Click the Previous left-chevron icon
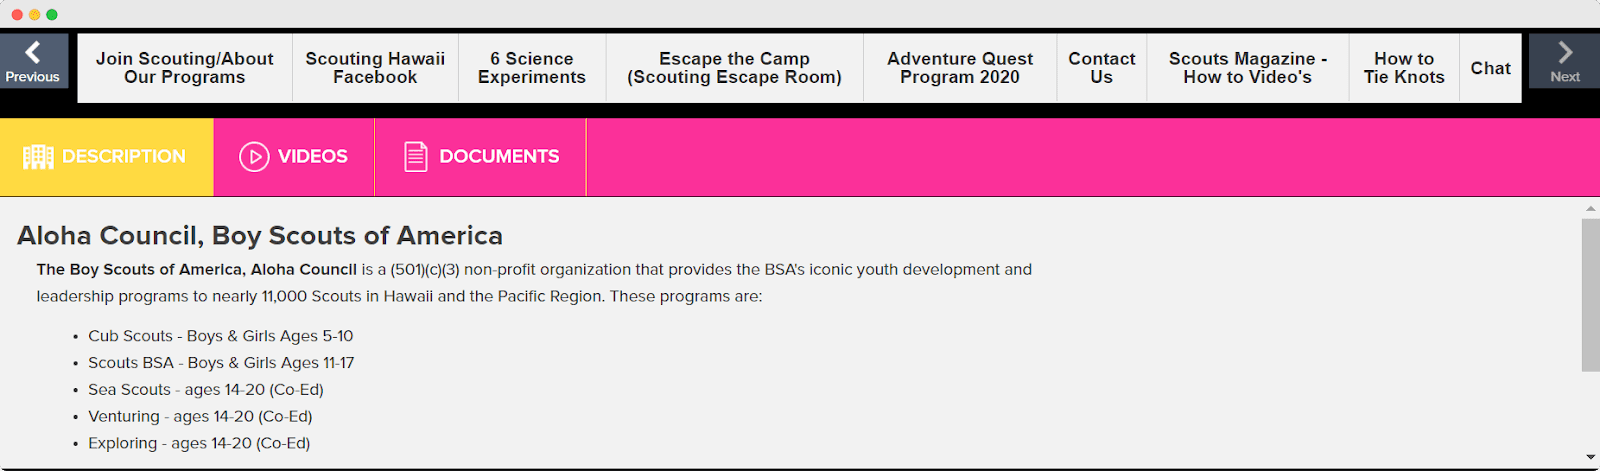The image size is (1600, 471). coord(33,52)
